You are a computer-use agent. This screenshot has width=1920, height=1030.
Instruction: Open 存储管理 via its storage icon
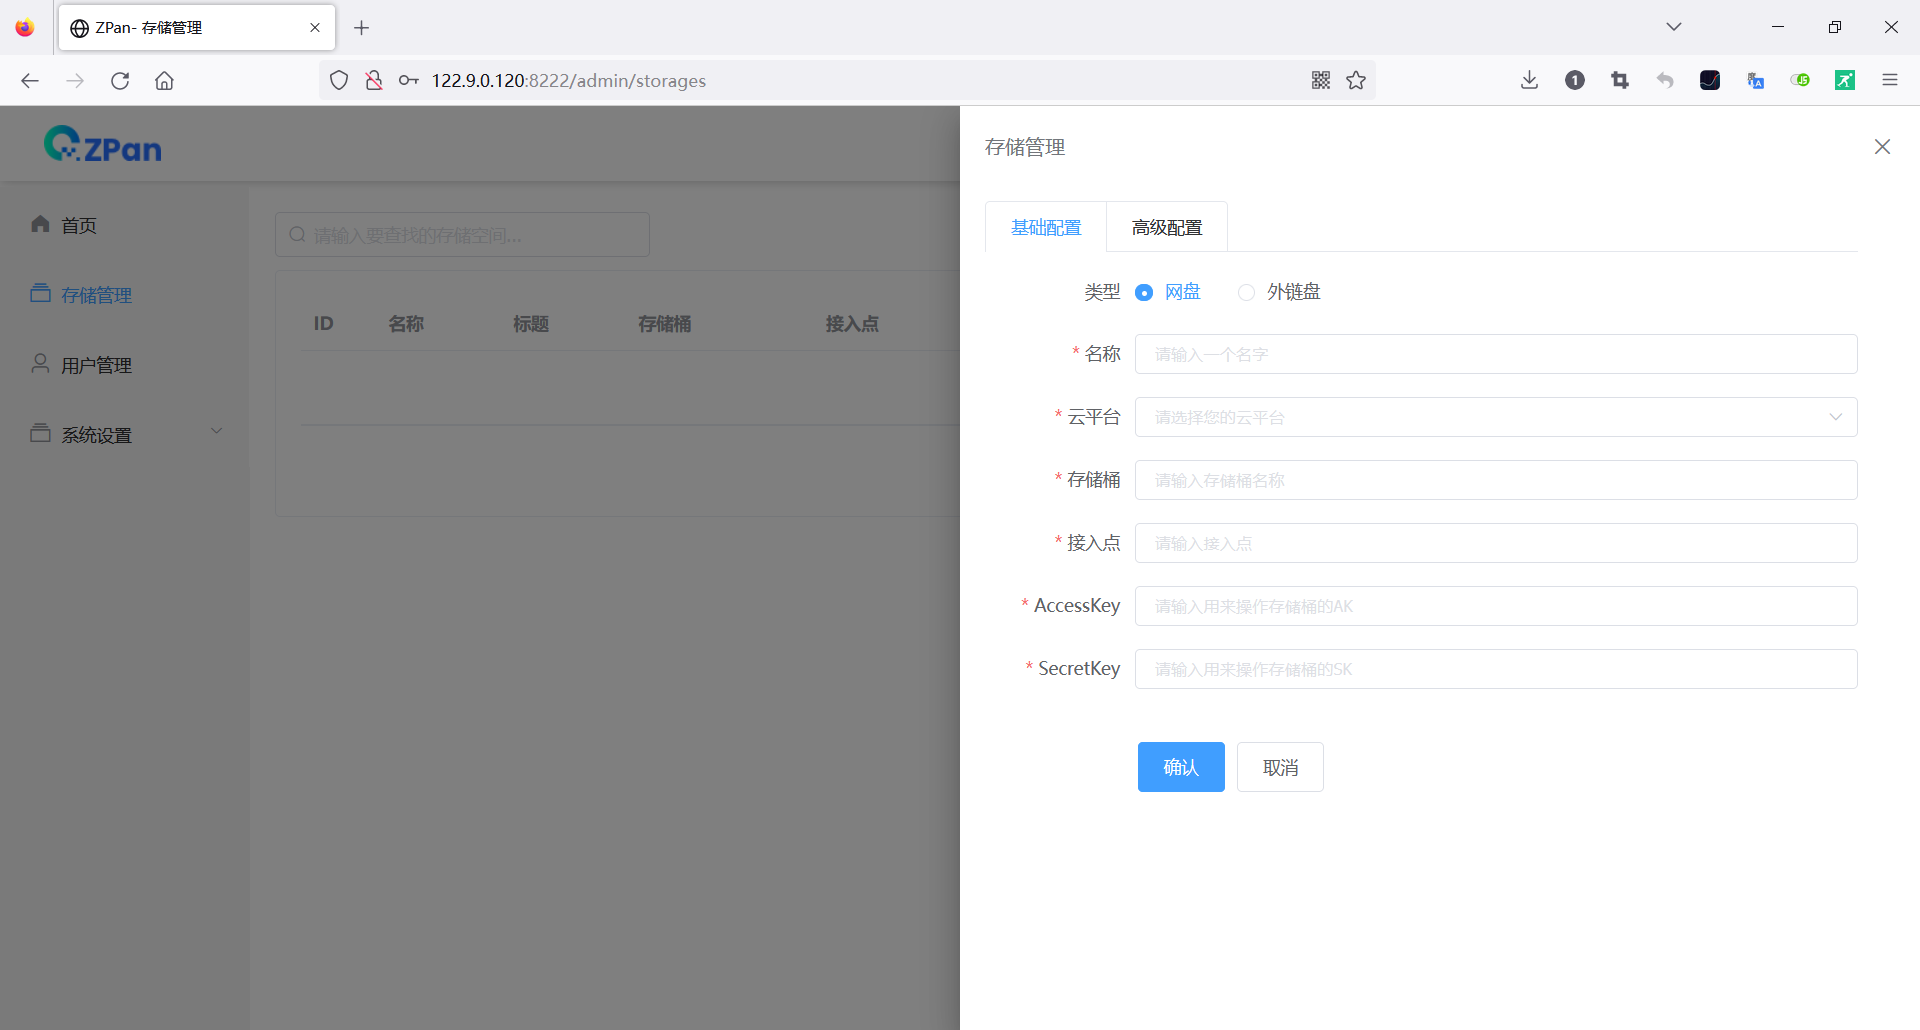tap(40, 292)
